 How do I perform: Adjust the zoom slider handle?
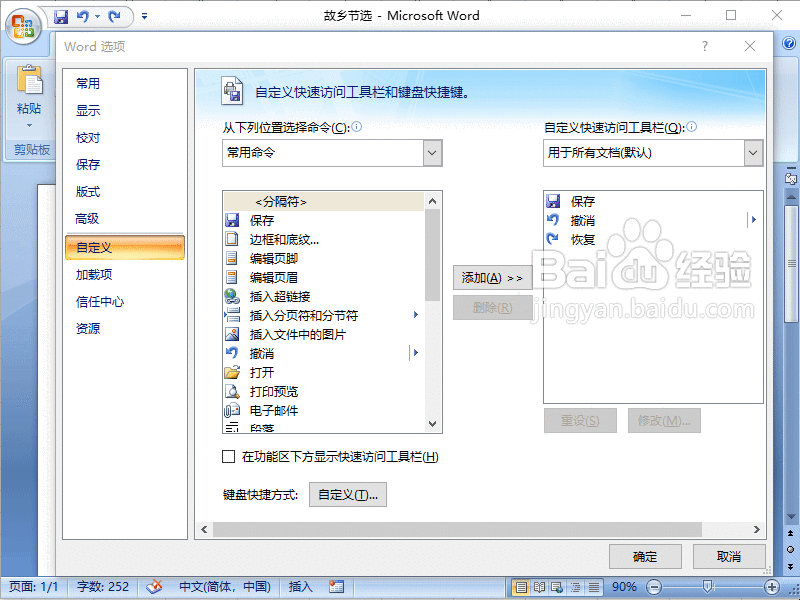[x=707, y=587]
